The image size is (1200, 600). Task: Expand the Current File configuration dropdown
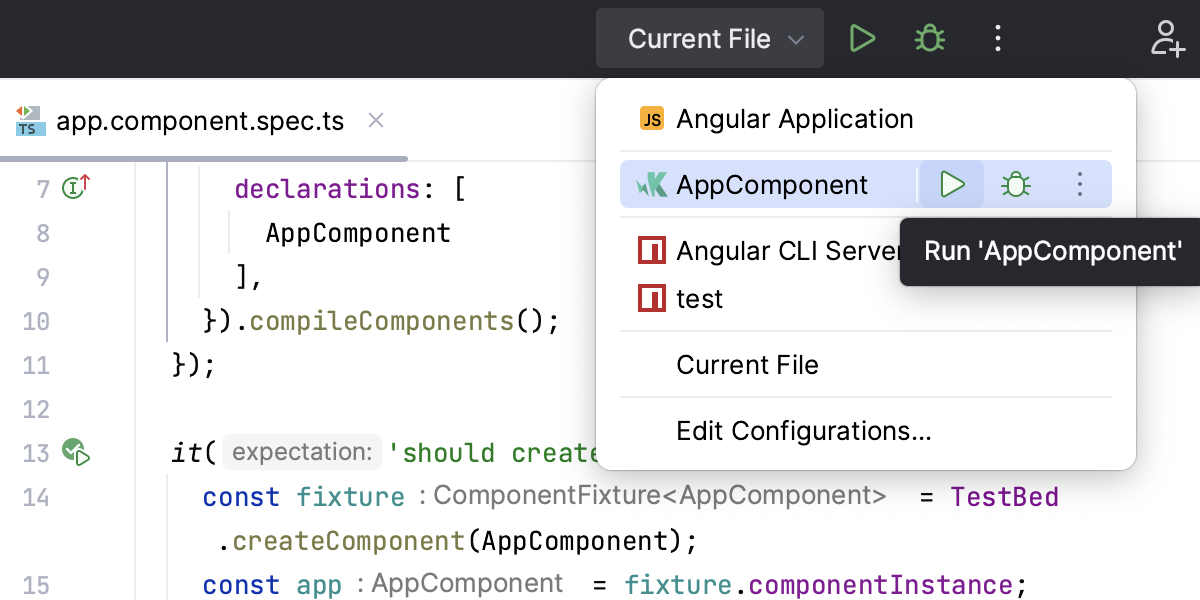click(710, 39)
